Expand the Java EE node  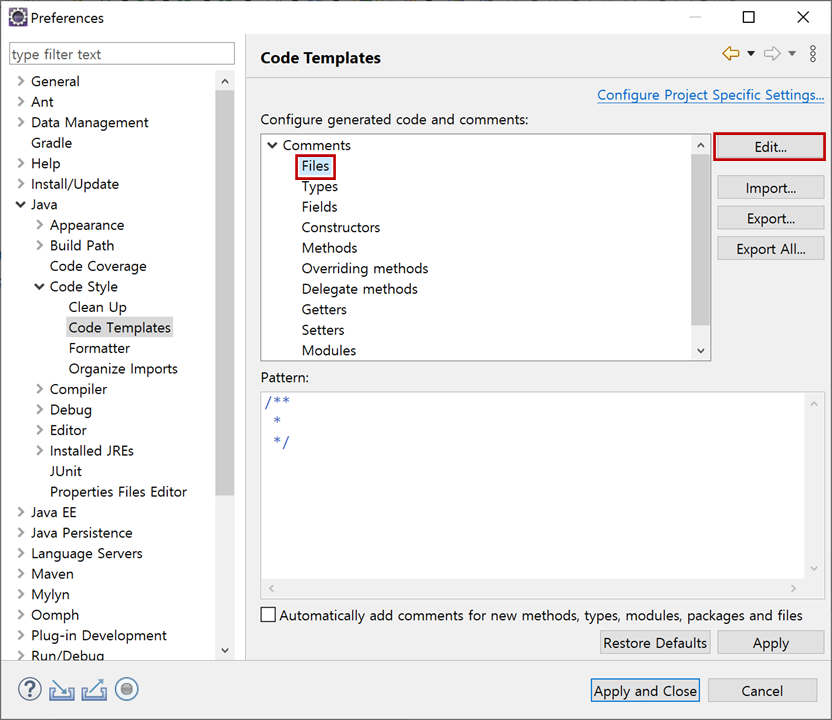21,512
